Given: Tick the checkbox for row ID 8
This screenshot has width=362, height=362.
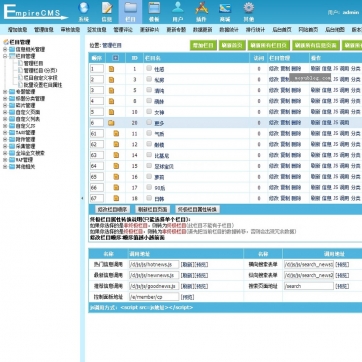Looking at the screenshot, I should [x=149, y=101].
